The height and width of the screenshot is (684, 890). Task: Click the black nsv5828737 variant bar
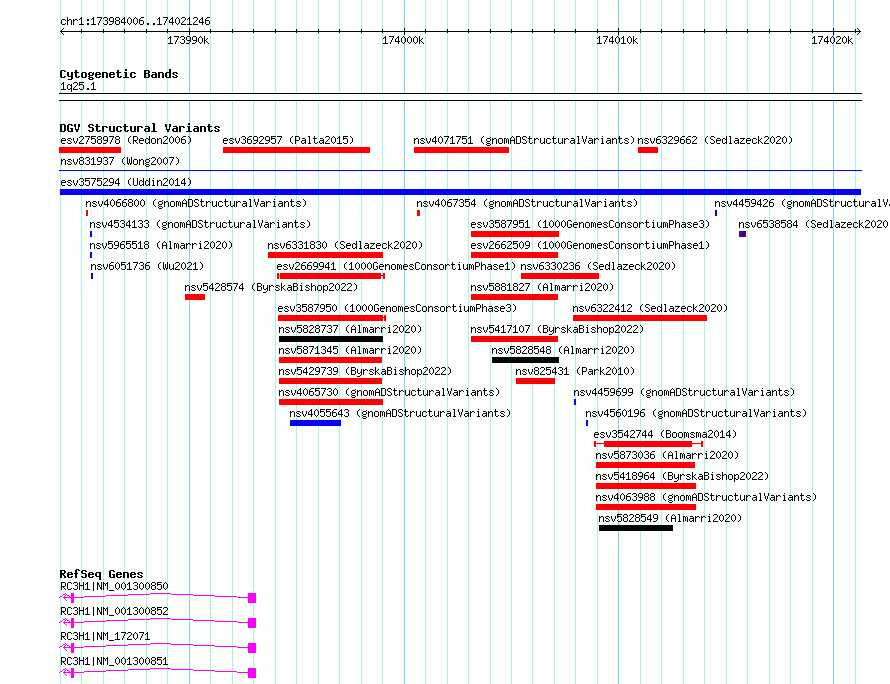[x=331, y=339]
